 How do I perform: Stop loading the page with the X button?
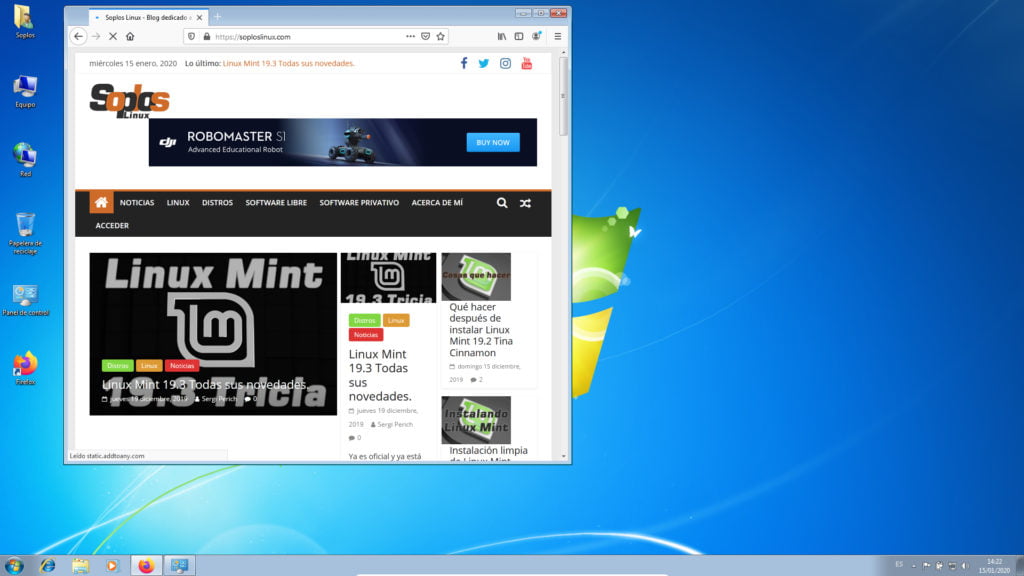tap(113, 37)
